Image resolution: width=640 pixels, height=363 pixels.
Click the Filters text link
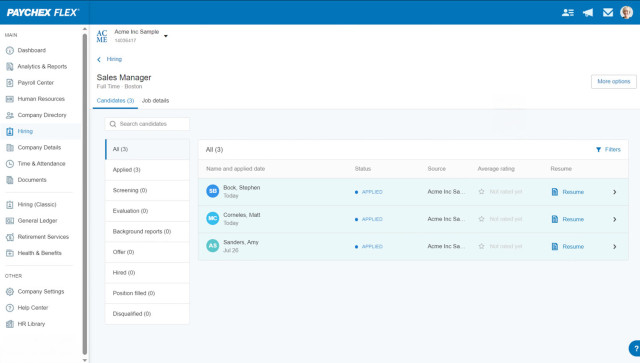[x=613, y=150]
